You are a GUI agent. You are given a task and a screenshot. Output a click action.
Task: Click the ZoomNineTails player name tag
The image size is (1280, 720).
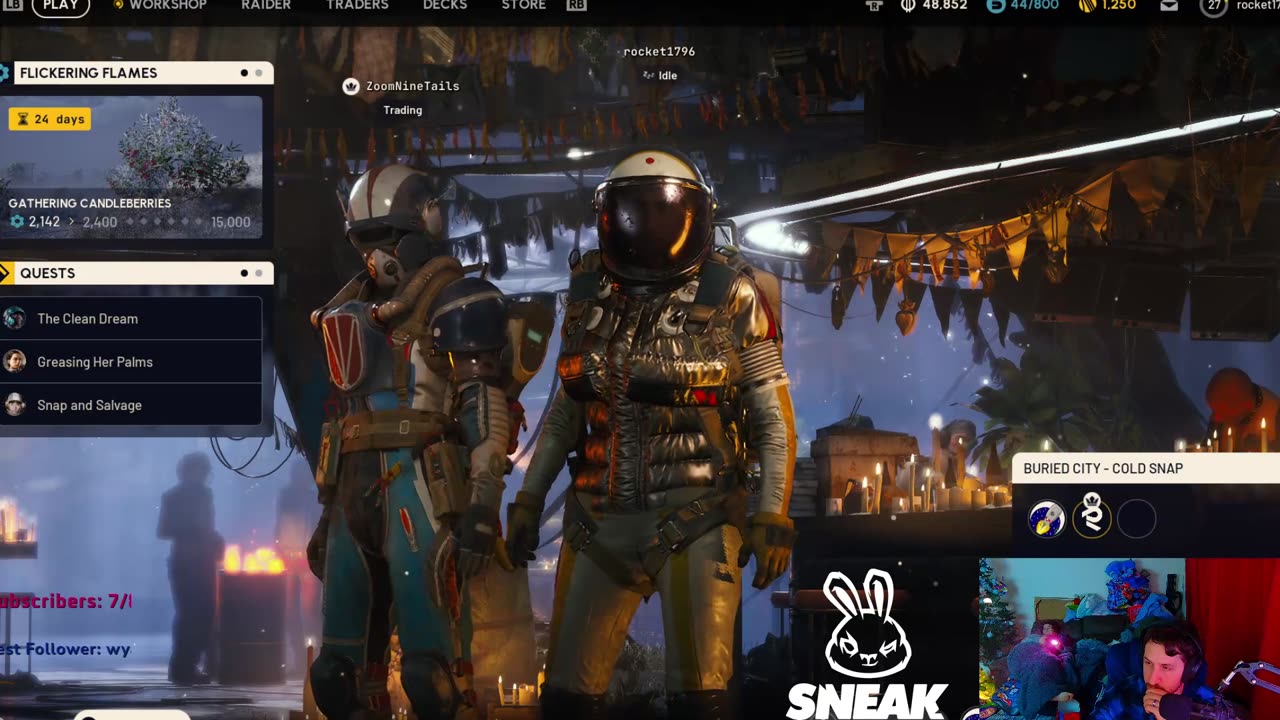(x=412, y=86)
